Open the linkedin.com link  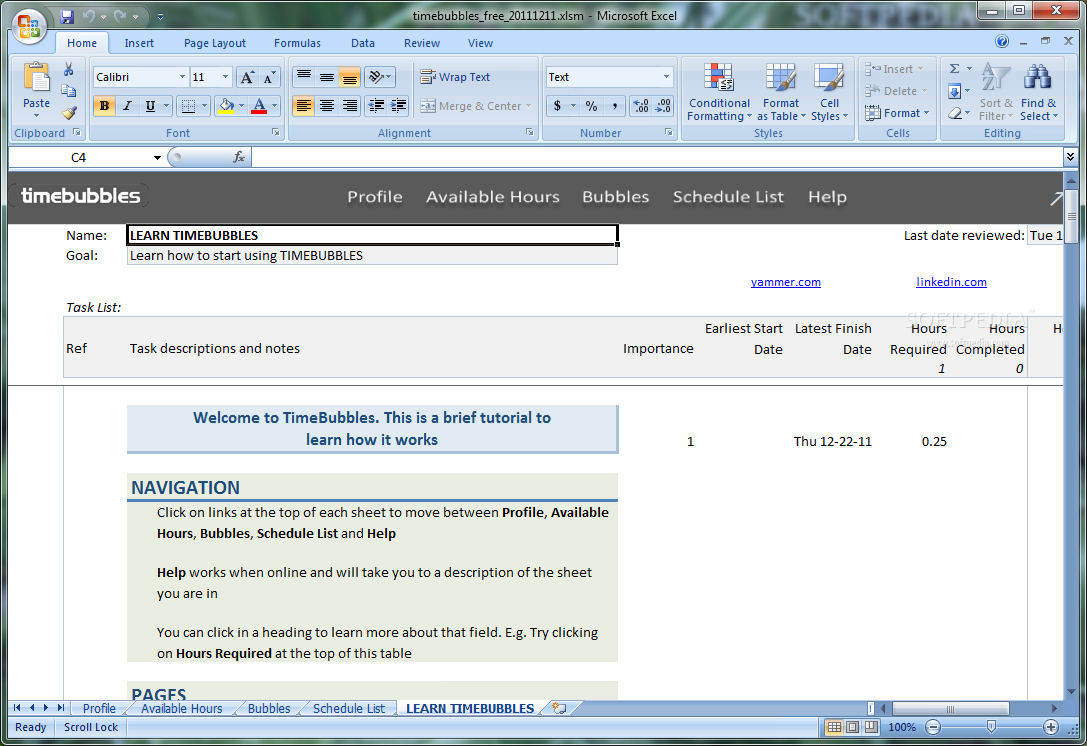(951, 282)
